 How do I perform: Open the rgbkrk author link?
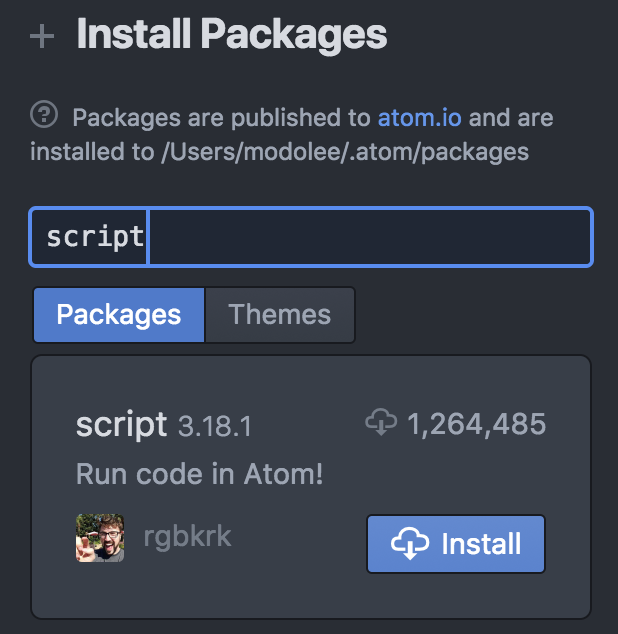[187, 537]
